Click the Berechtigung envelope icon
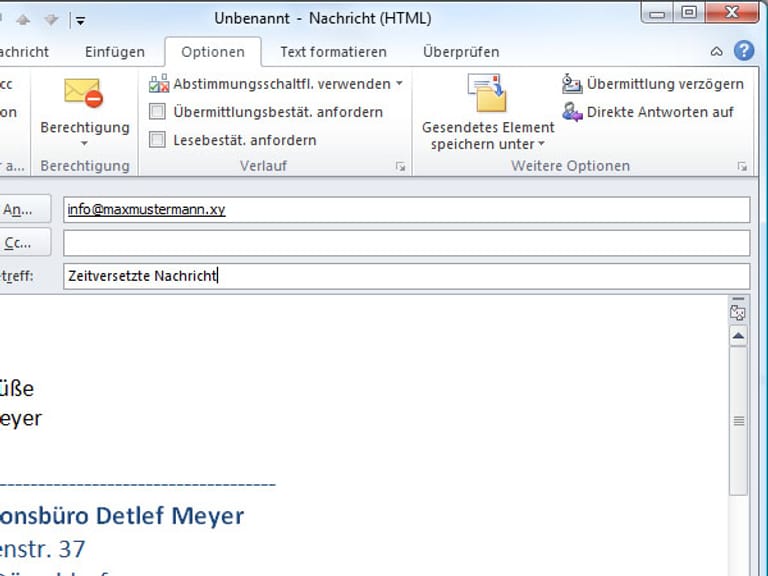Viewport: 768px width, 576px height. point(83,93)
